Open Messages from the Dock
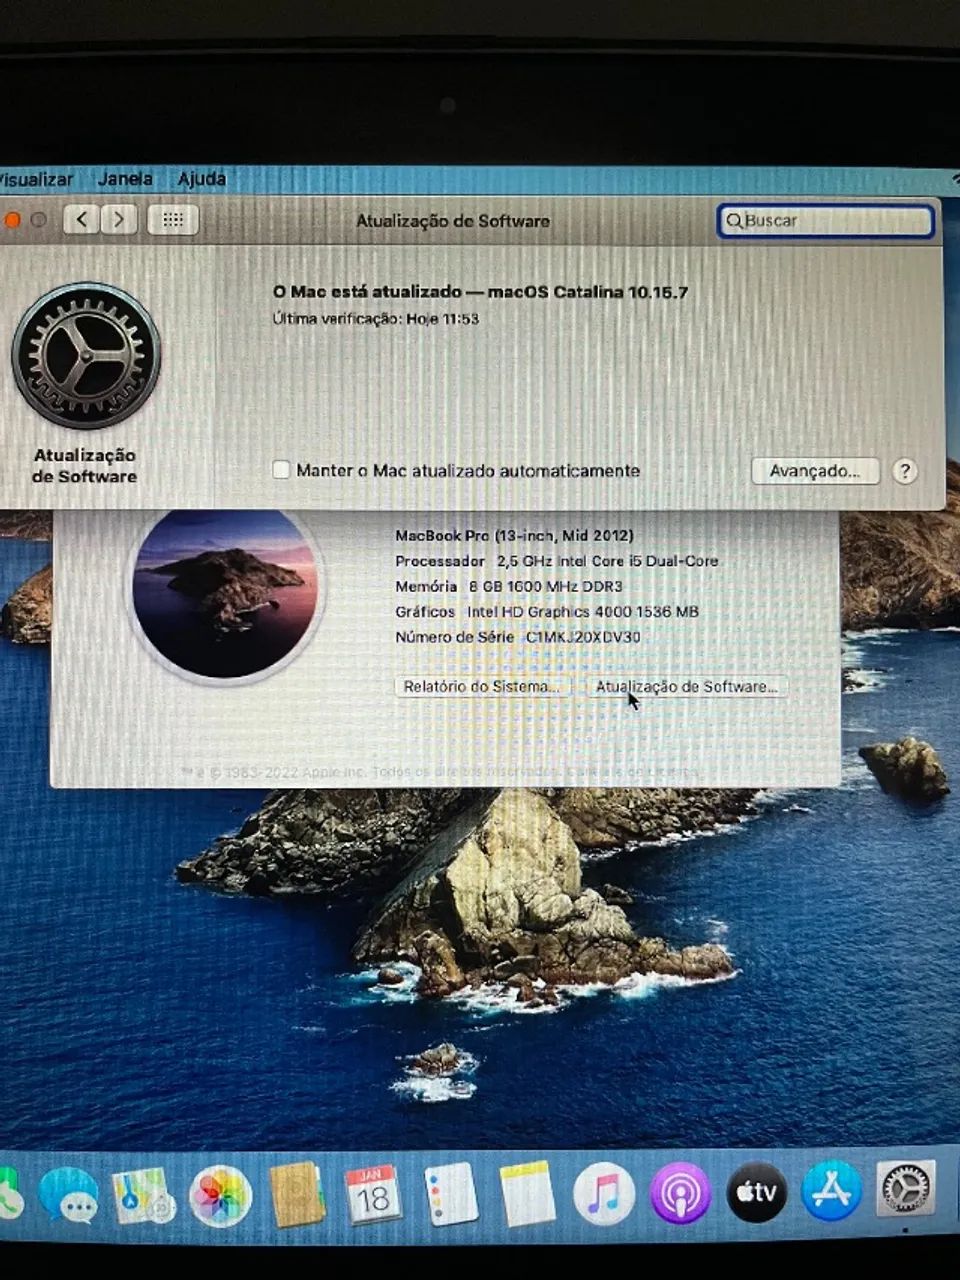This screenshot has height=1280, width=960. pos(69,1195)
